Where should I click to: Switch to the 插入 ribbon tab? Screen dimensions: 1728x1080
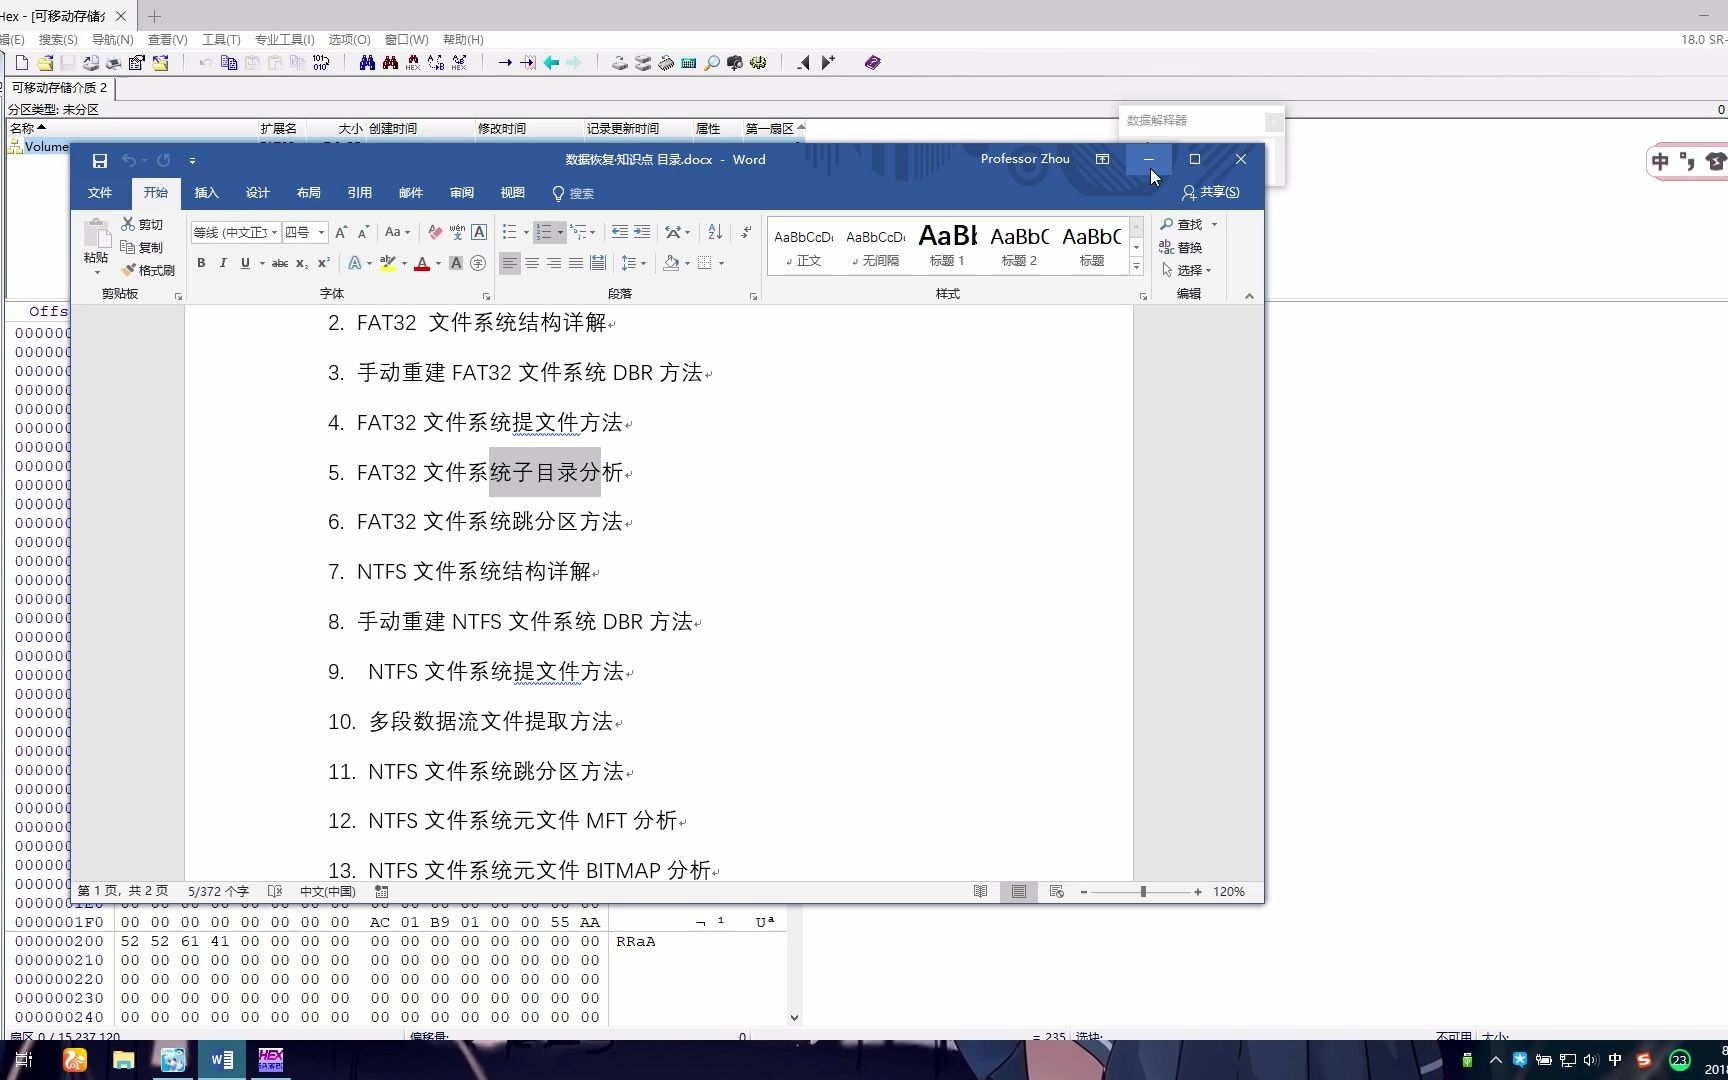206,192
